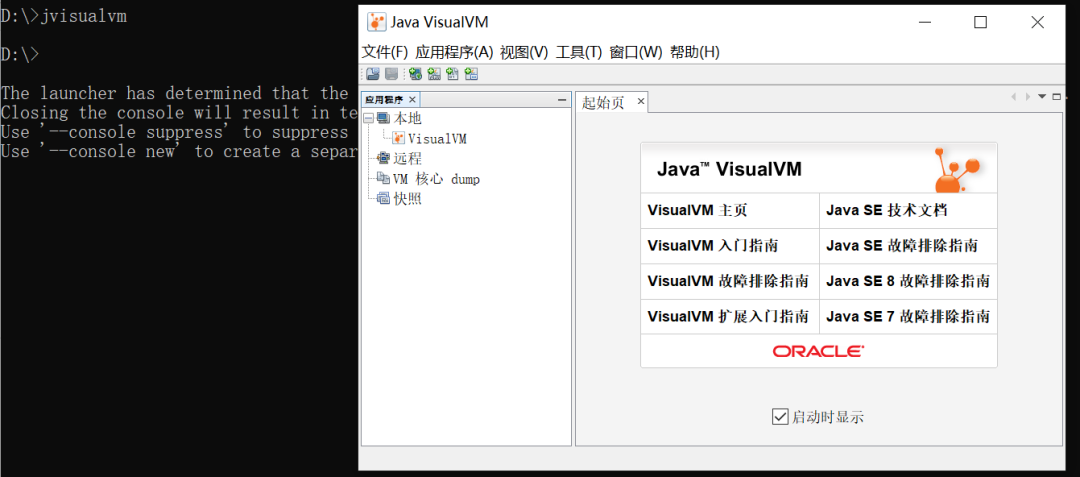Screen dimensions: 1080x477
Task: Minimize the Java VisualVM window
Action: (x=926, y=22)
